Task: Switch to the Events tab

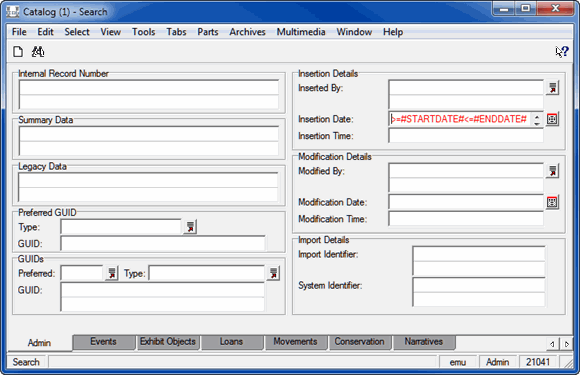Action: coord(104,342)
